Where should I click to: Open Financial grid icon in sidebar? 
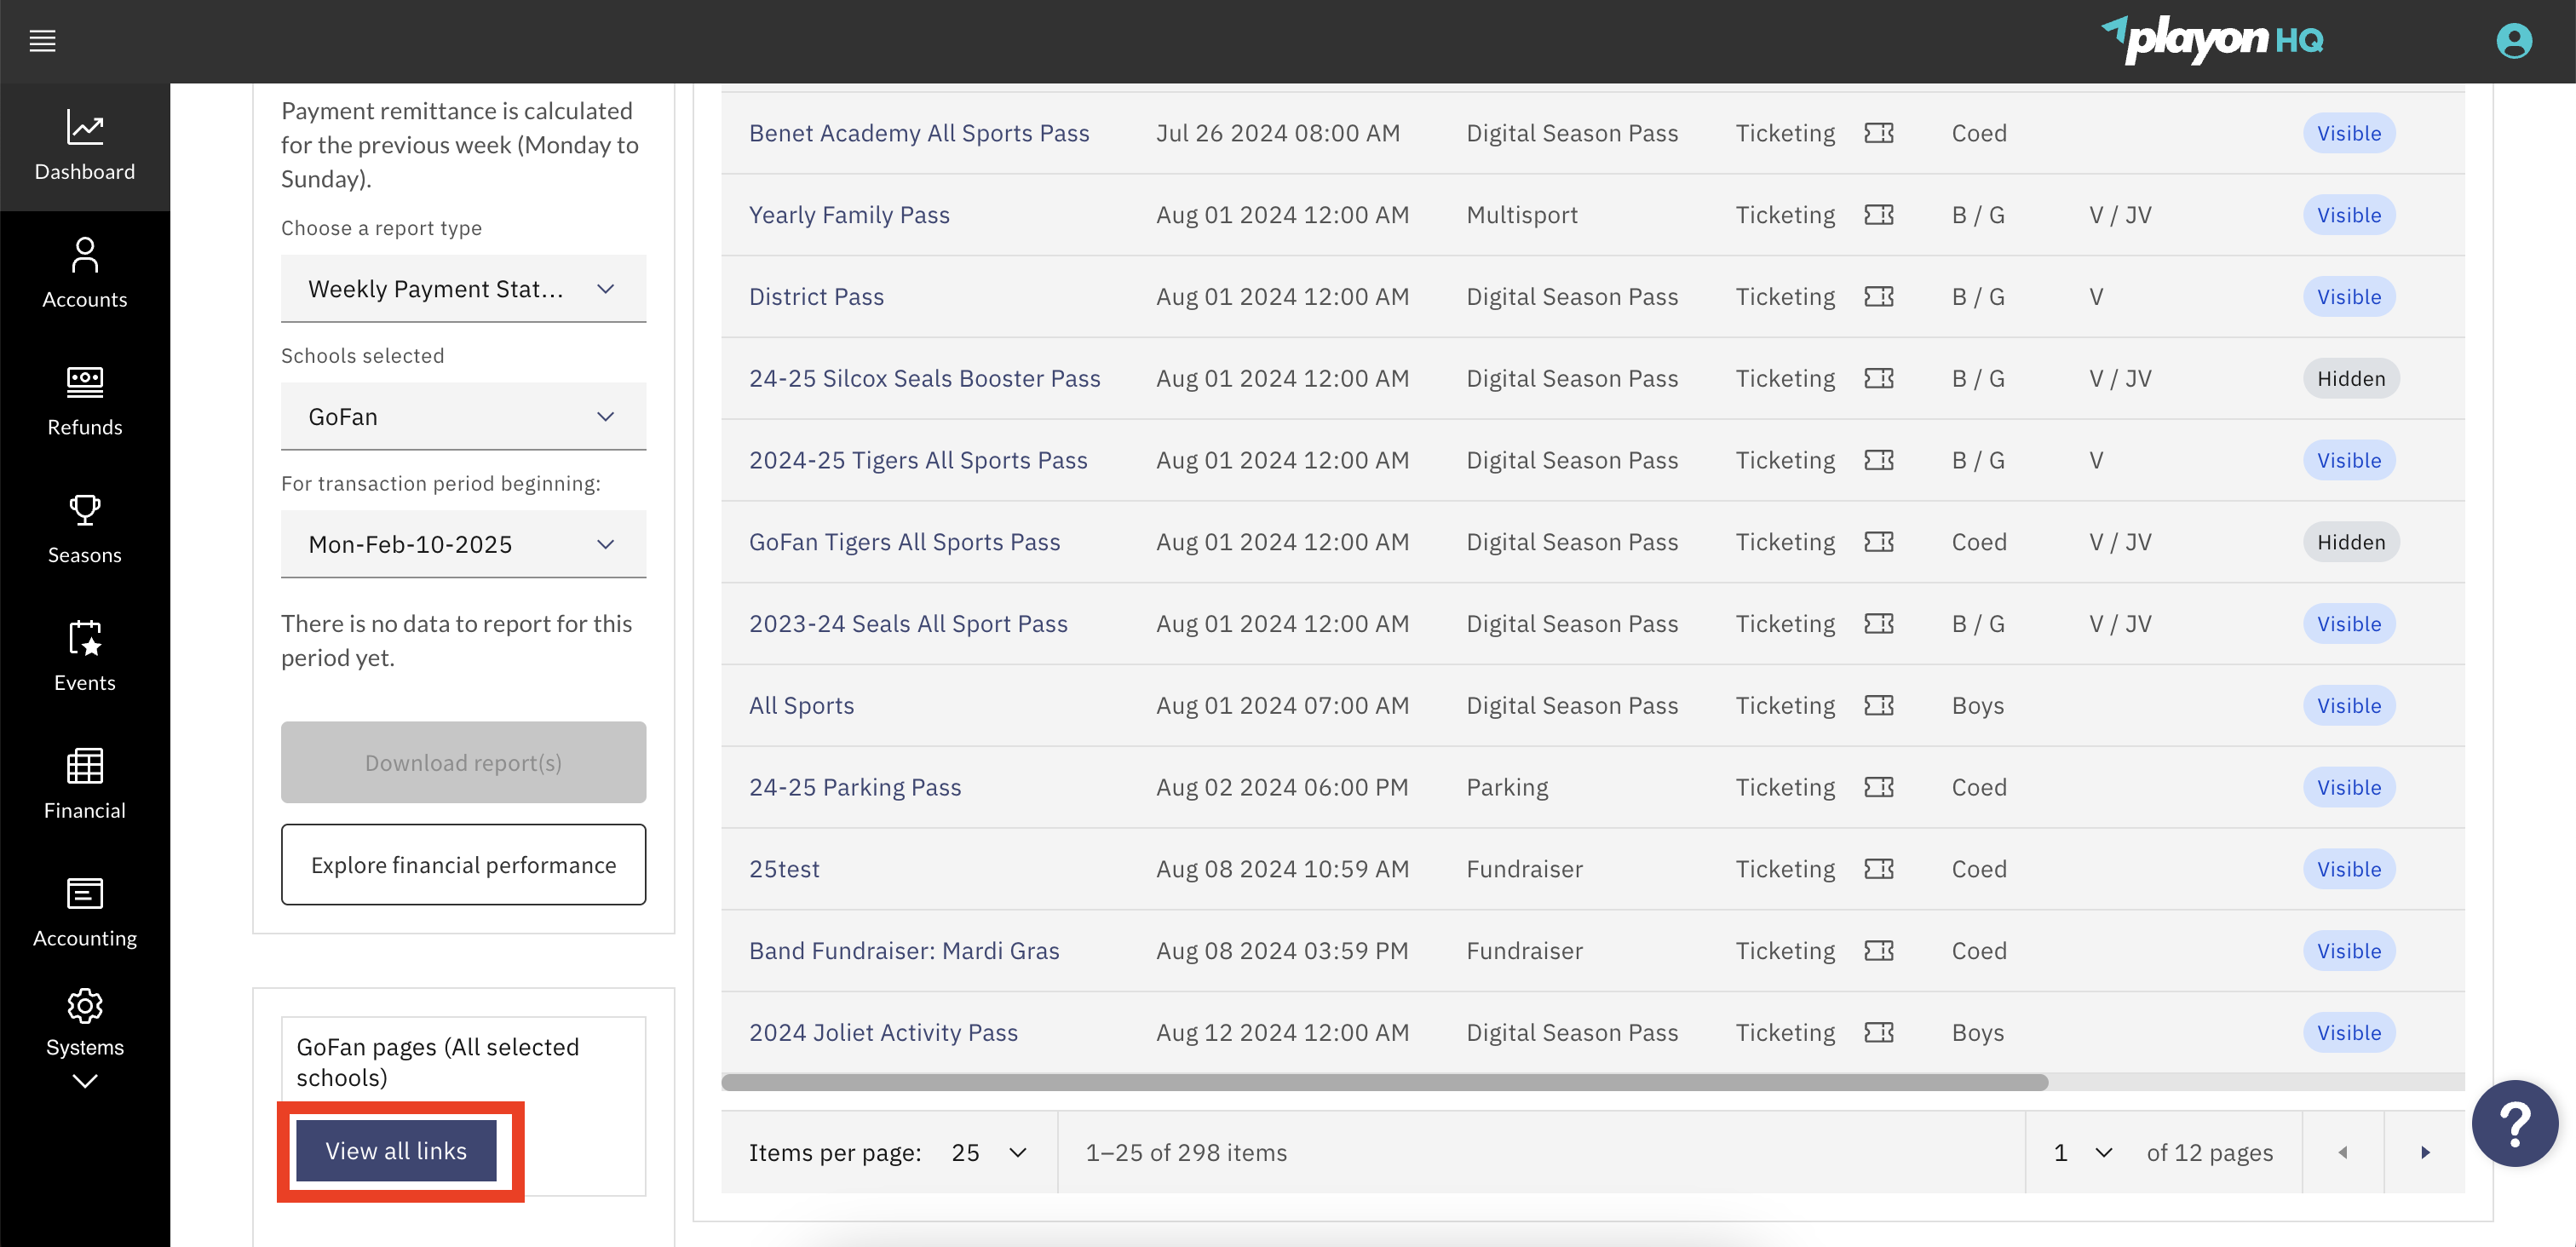(x=85, y=766)
